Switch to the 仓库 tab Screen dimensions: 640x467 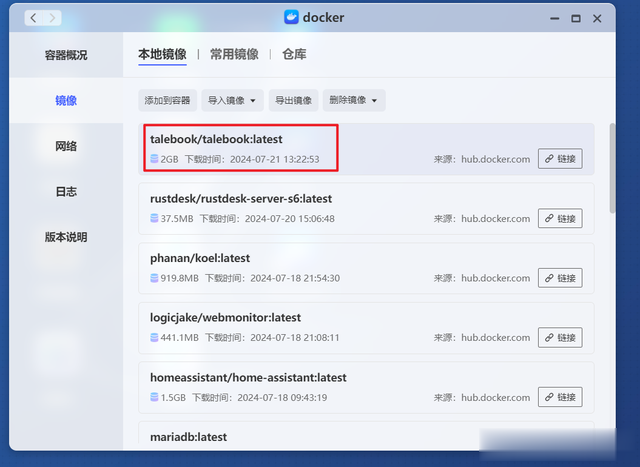point(294,54)
